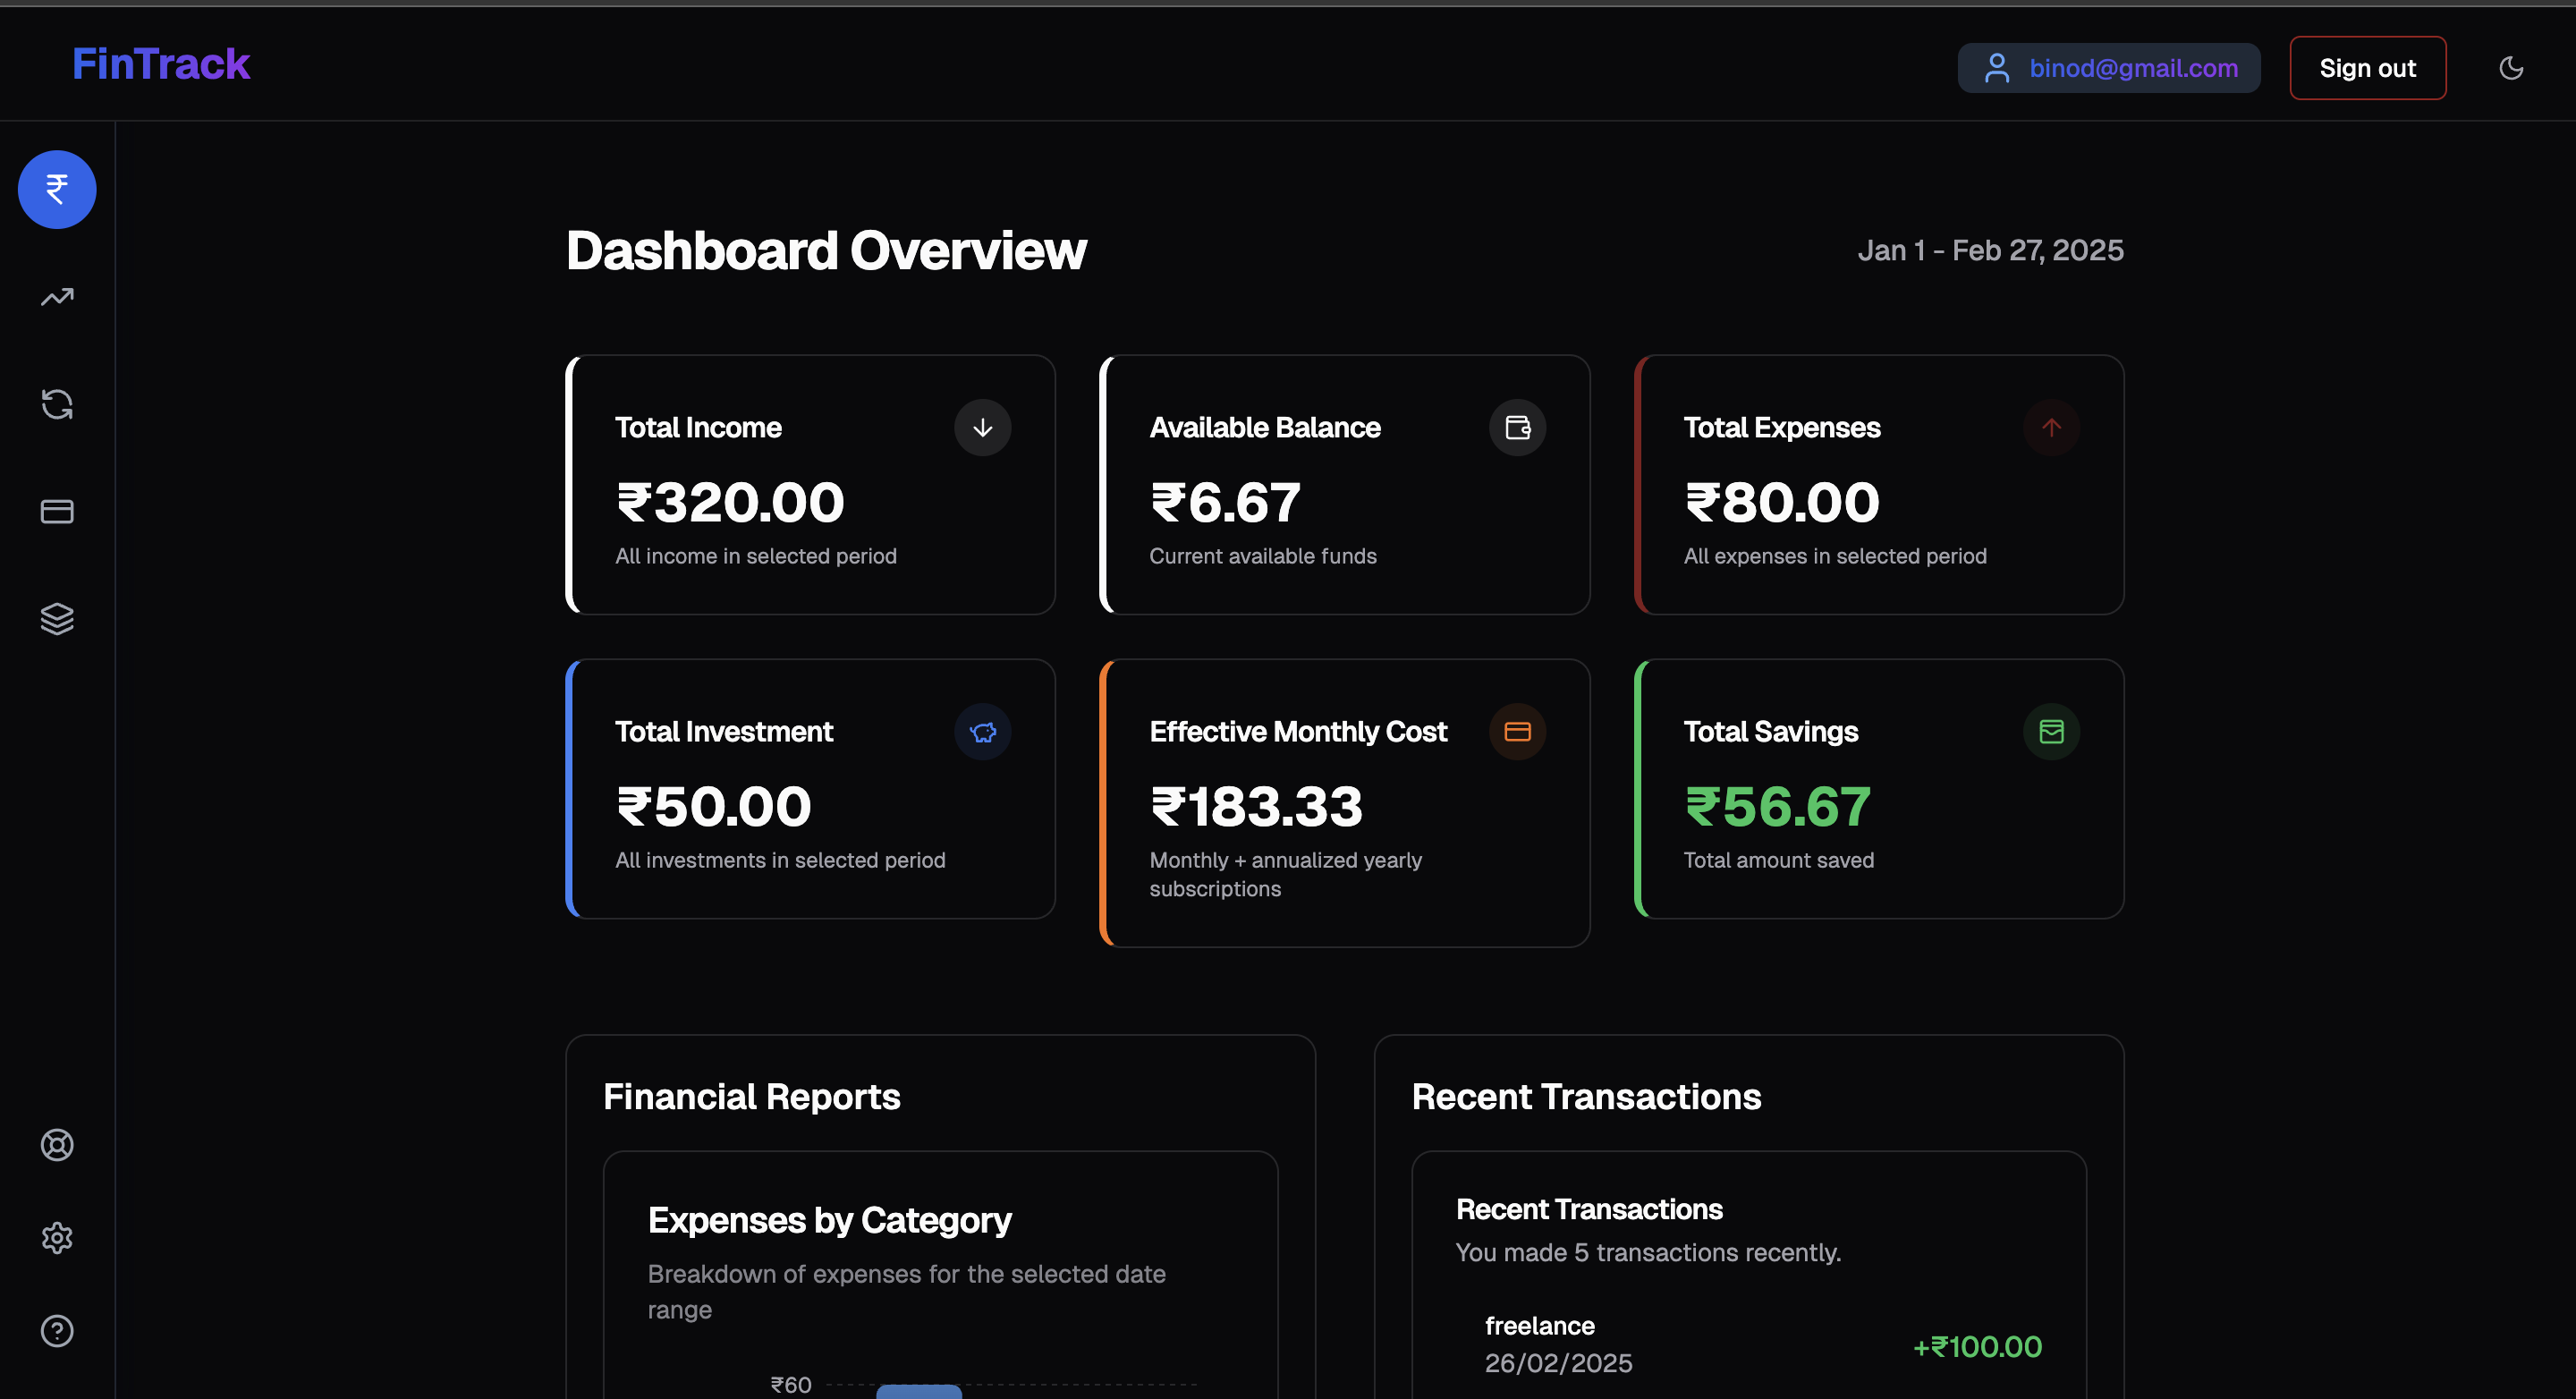
Task: Click the red up arrow on Total Expenses
Action: point(2051,428)
